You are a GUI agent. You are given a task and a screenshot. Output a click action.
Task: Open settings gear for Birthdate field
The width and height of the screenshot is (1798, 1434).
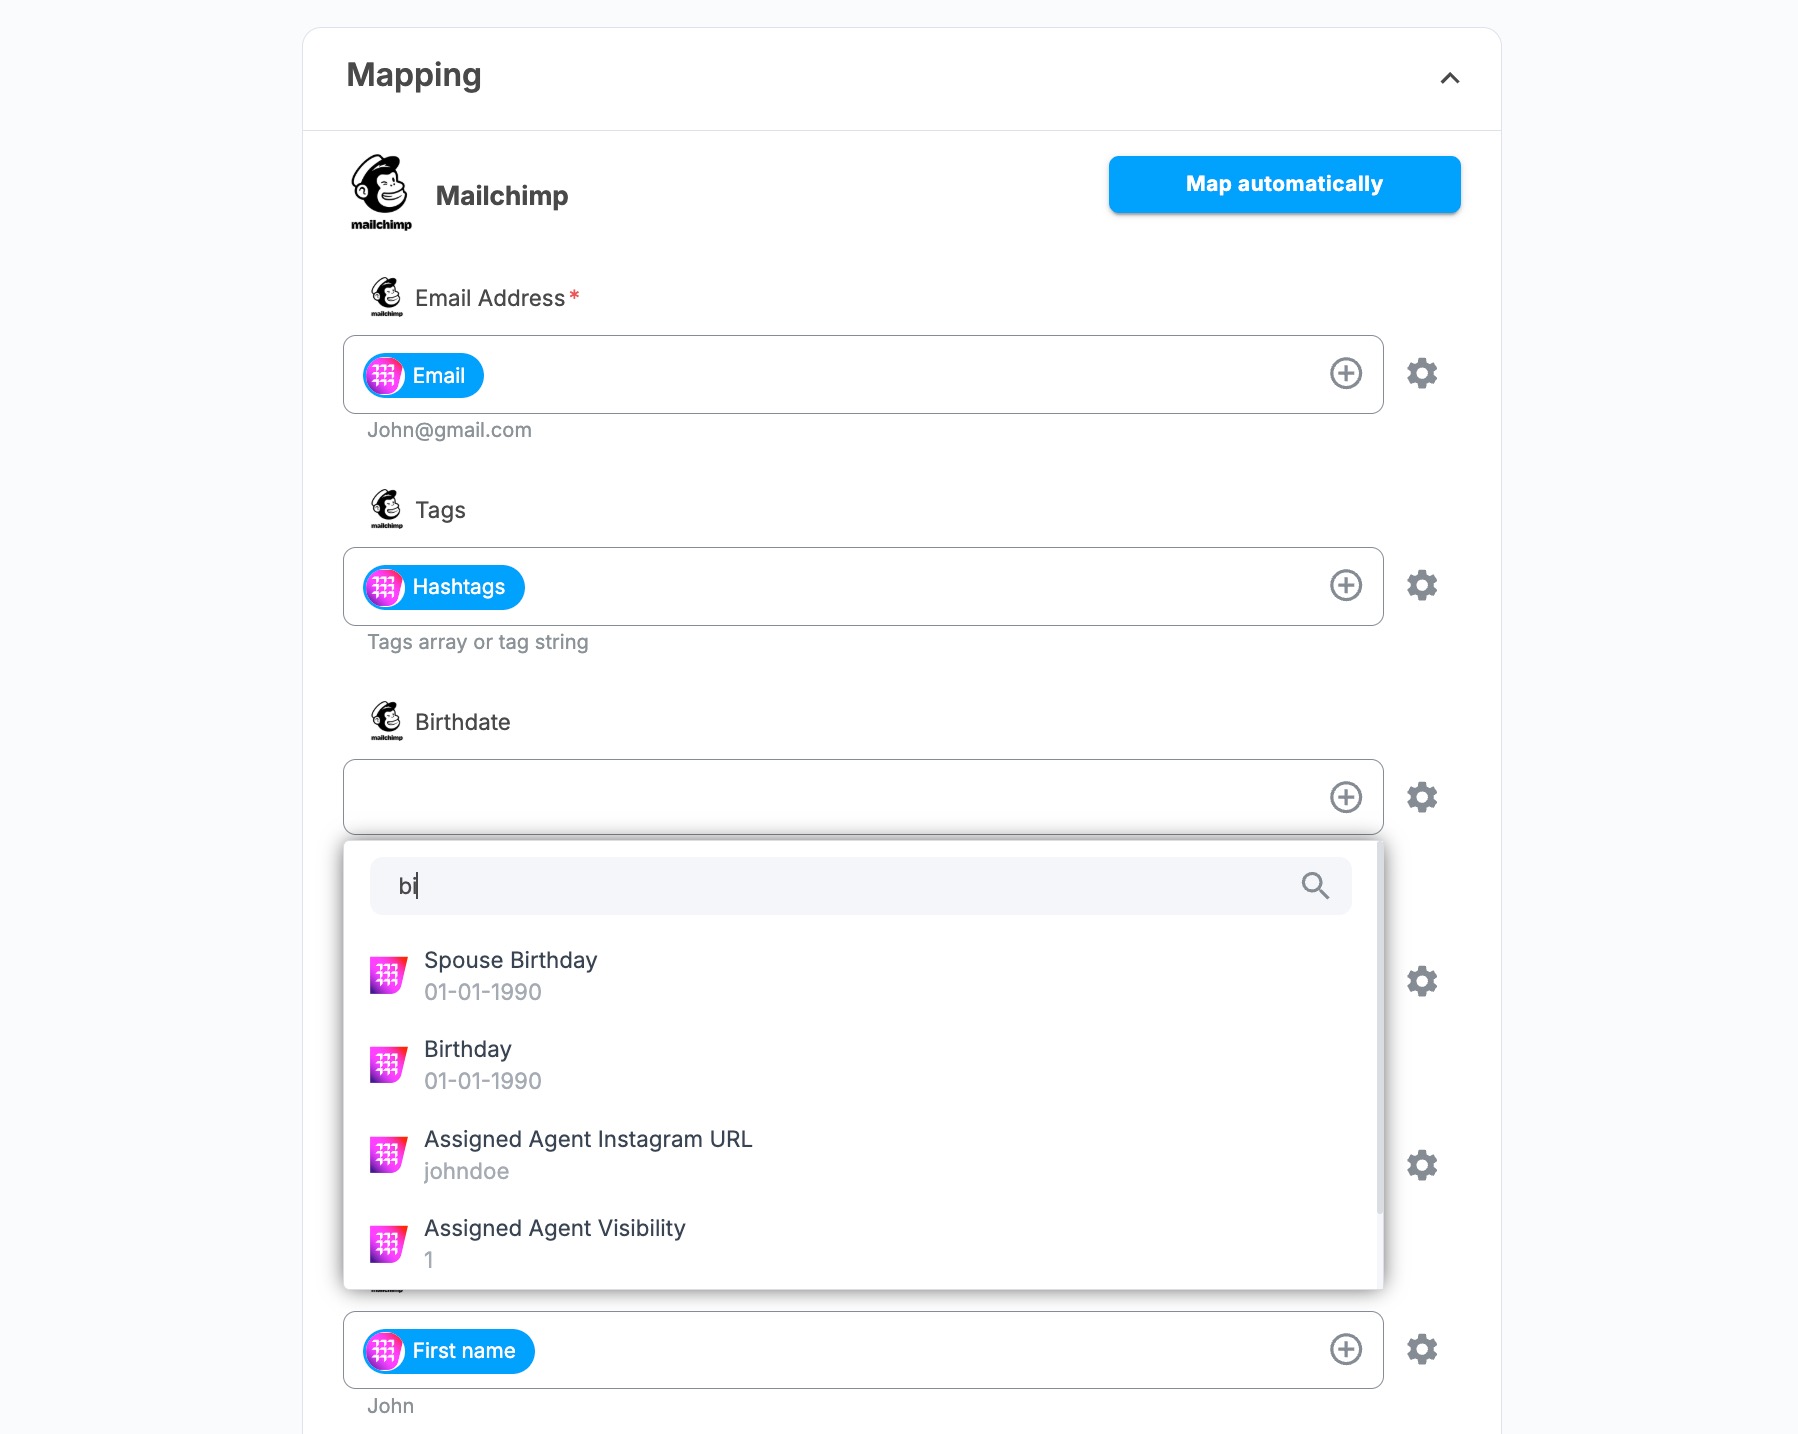click(x=1421, y=798)
